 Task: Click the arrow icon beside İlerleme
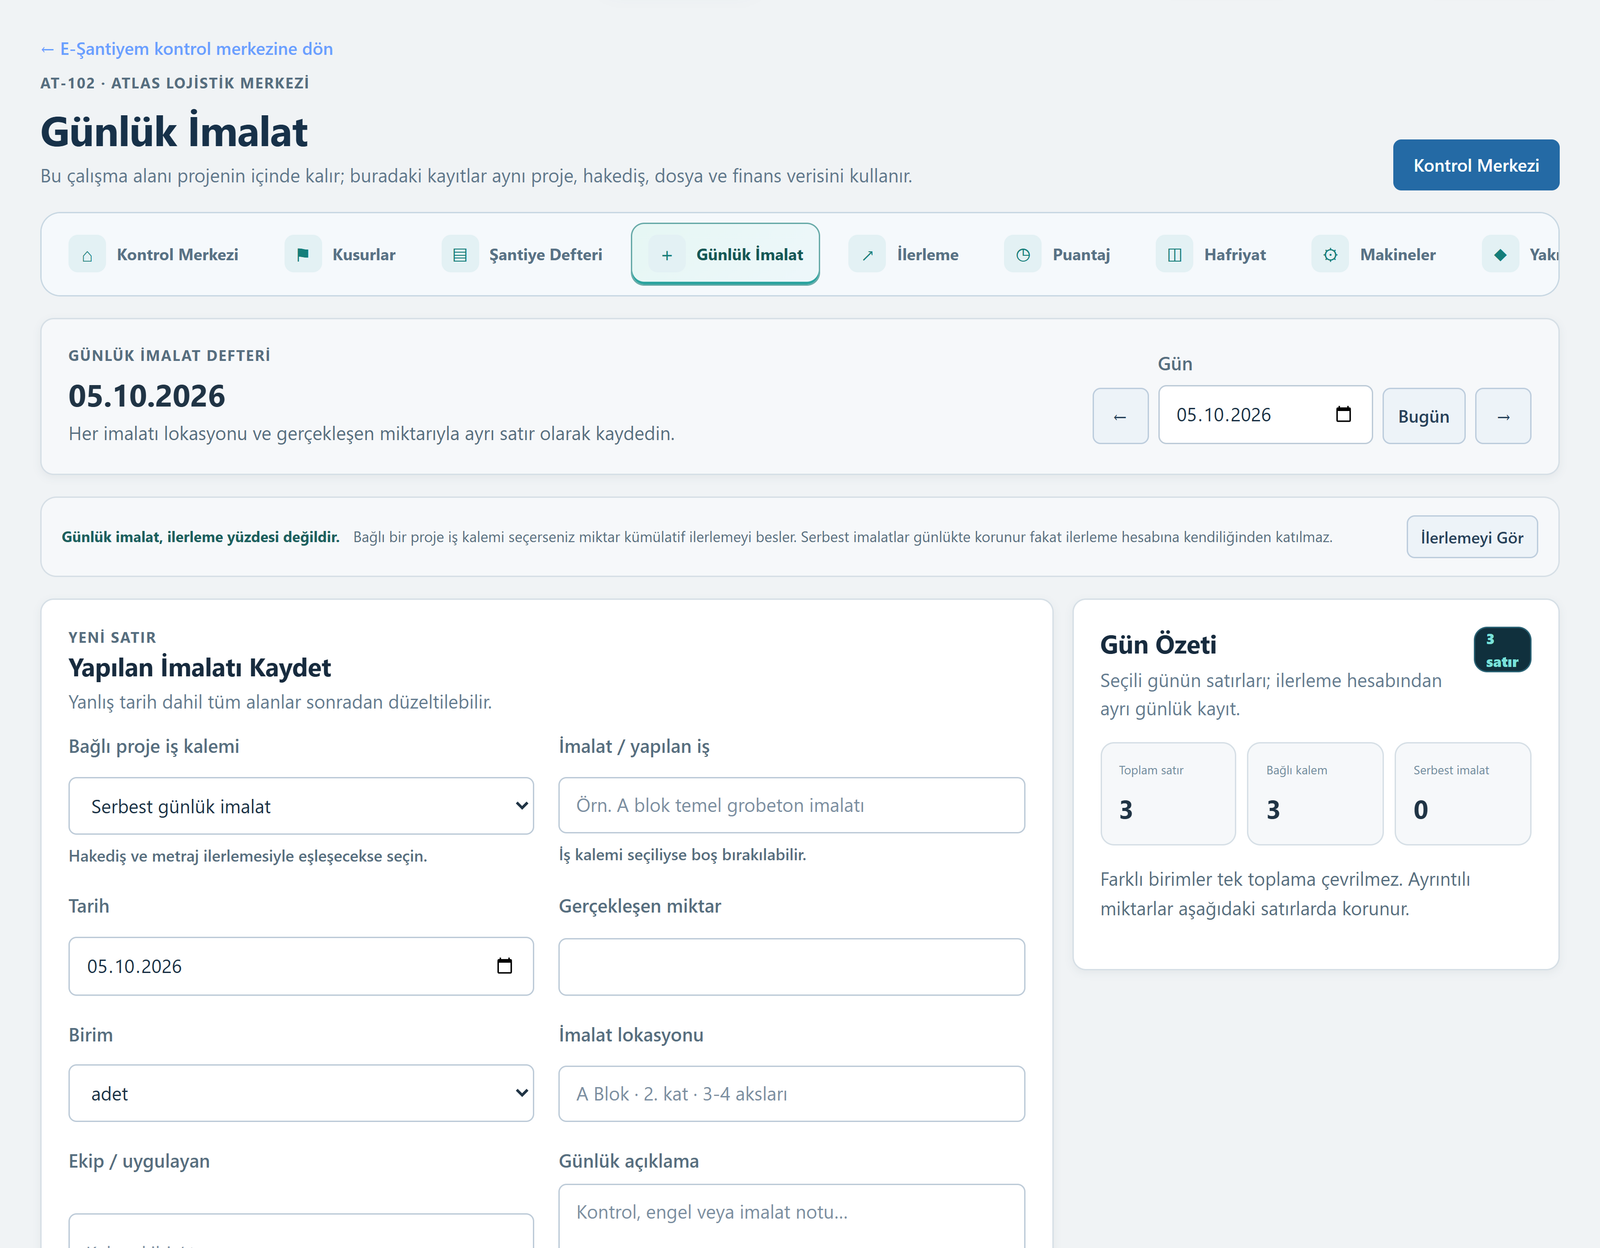click(x=868, y=255)
